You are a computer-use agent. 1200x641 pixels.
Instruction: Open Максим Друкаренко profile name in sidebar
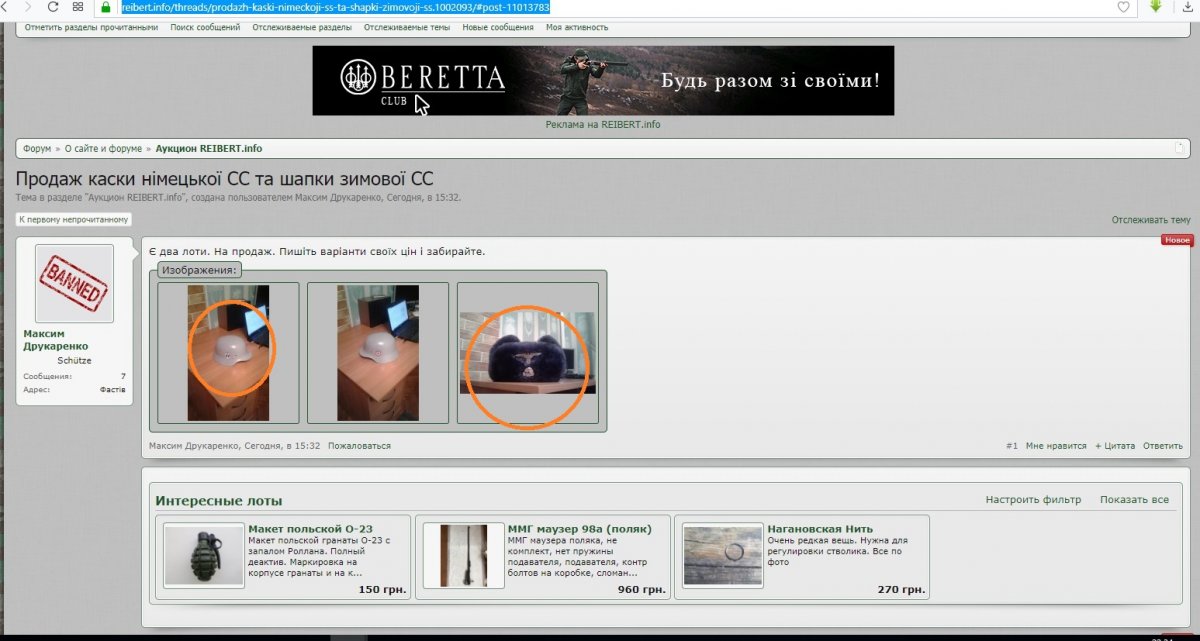tap(57, 340)
